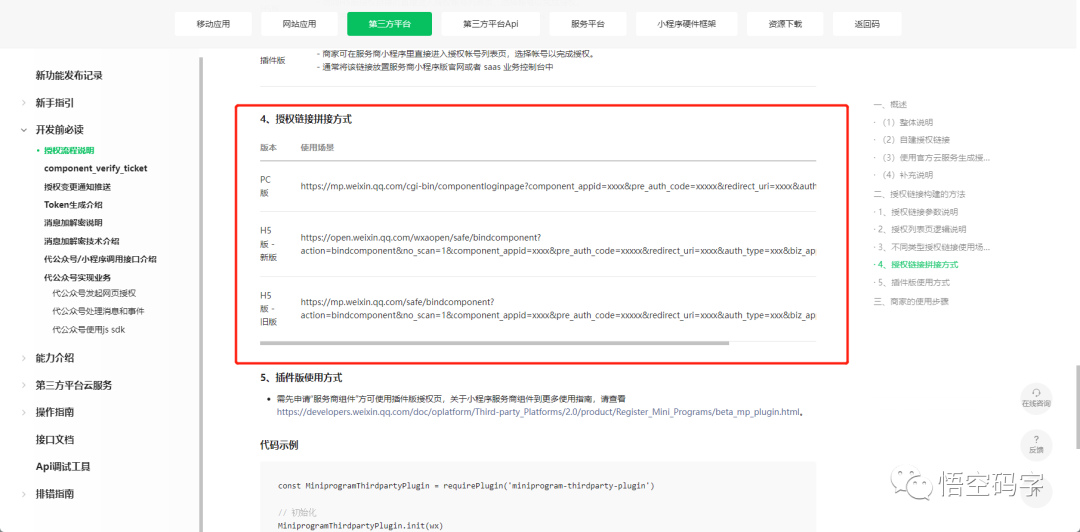Jump to 1、授权链接参数说明 in outline
1080x532 pixels.
[917, 212]
